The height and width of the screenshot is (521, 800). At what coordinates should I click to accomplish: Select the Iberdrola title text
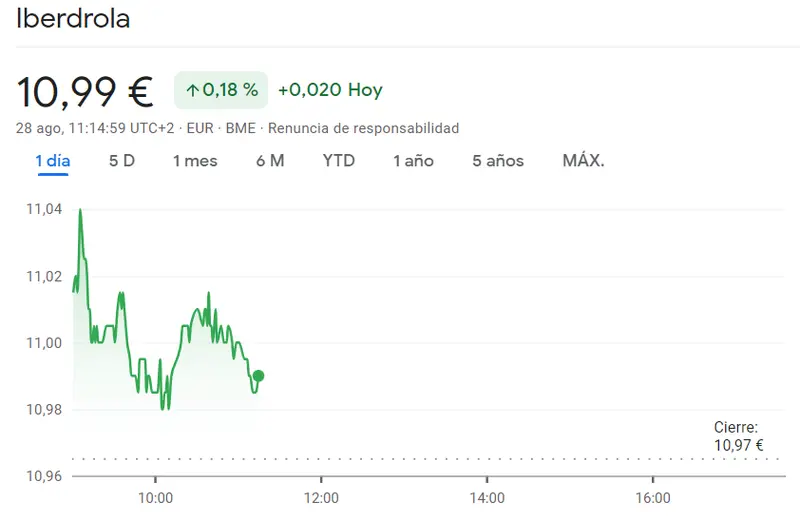[x=73, y=19]
